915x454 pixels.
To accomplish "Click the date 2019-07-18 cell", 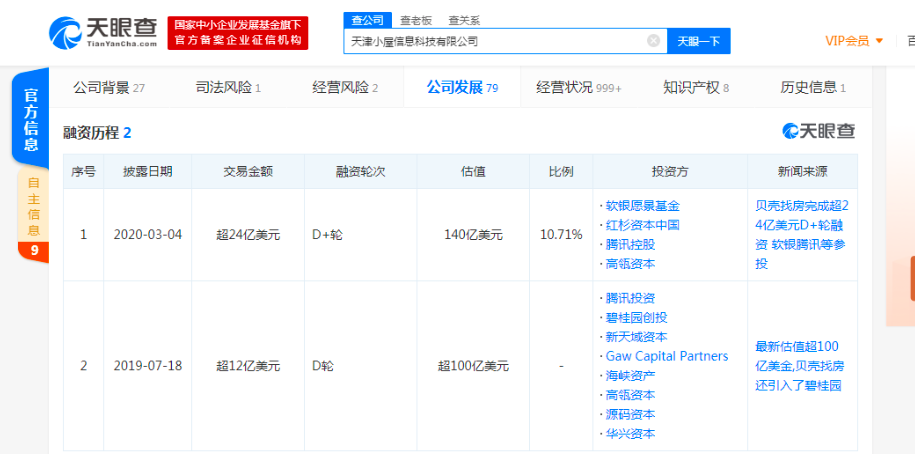I will [x=148, y=366].
